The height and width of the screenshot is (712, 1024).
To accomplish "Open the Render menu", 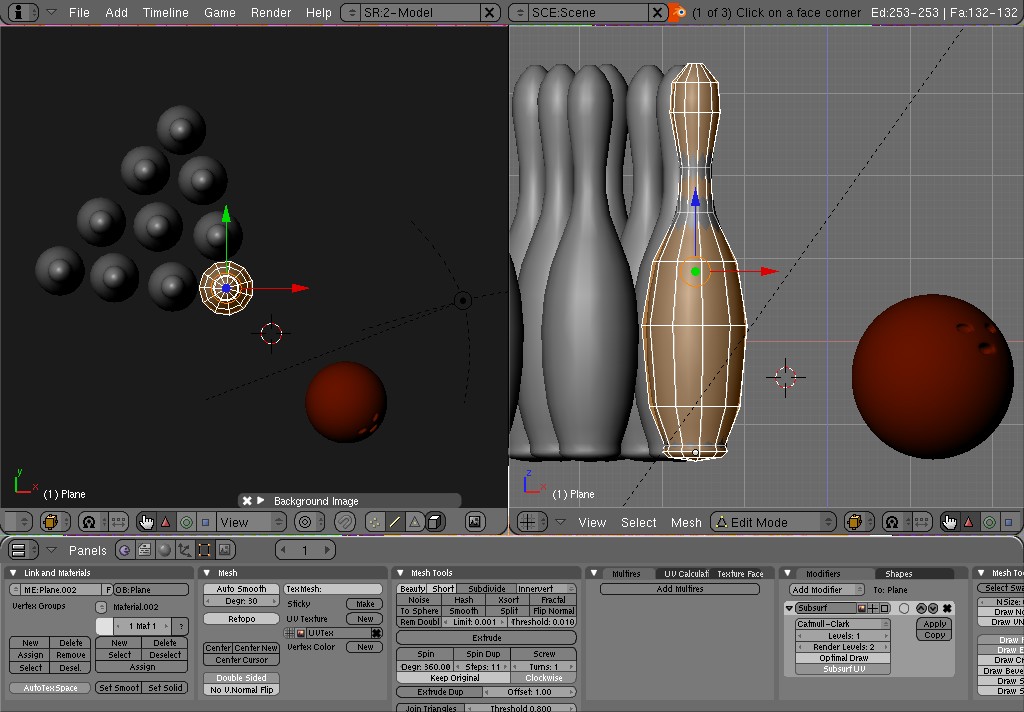I will coord(271,12).
